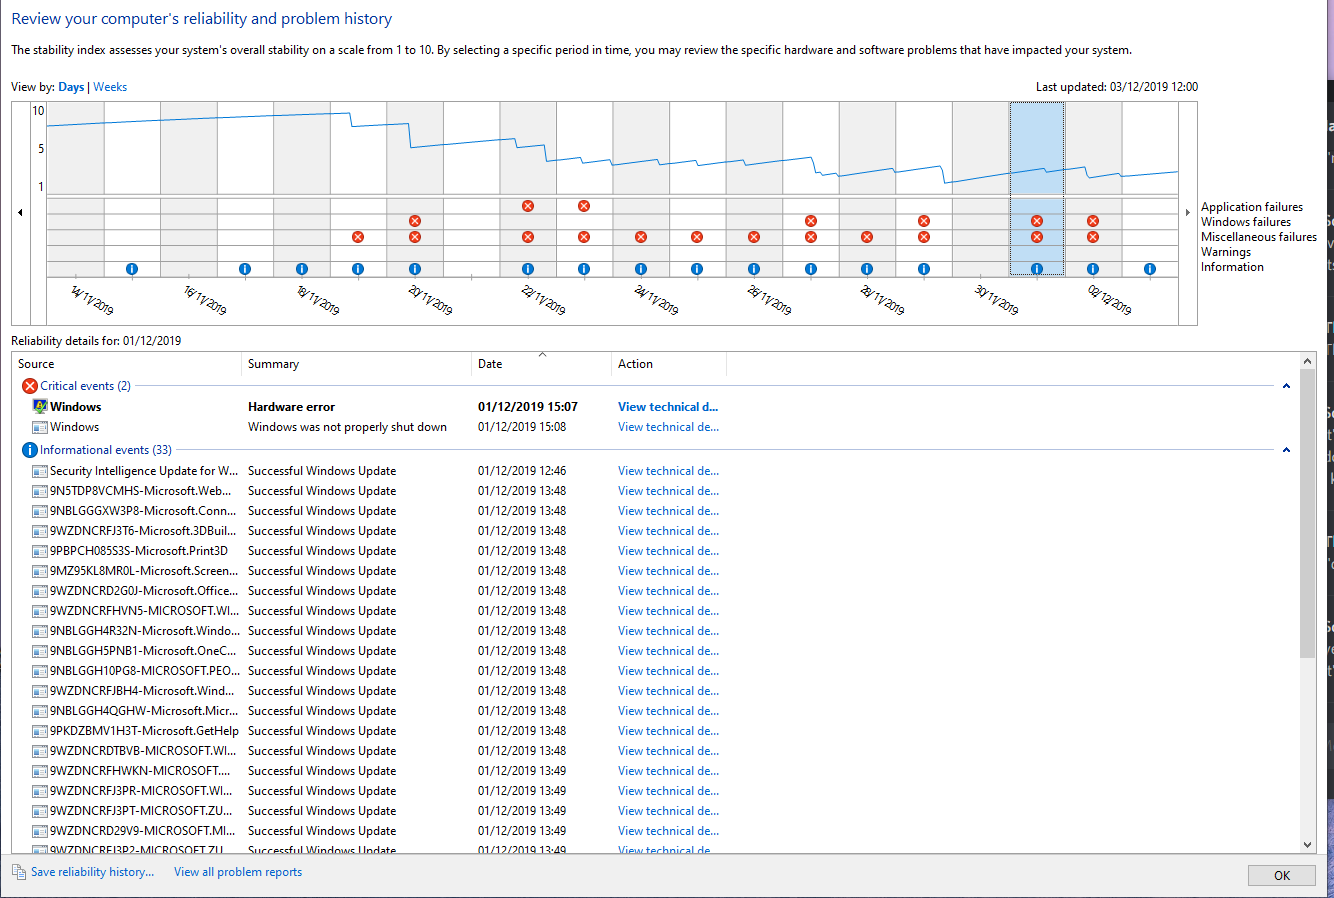This screenshot has height=898, width=1334.
Task: Select Windows failure icon on 29/11/2019
Action: click(924, 221)
